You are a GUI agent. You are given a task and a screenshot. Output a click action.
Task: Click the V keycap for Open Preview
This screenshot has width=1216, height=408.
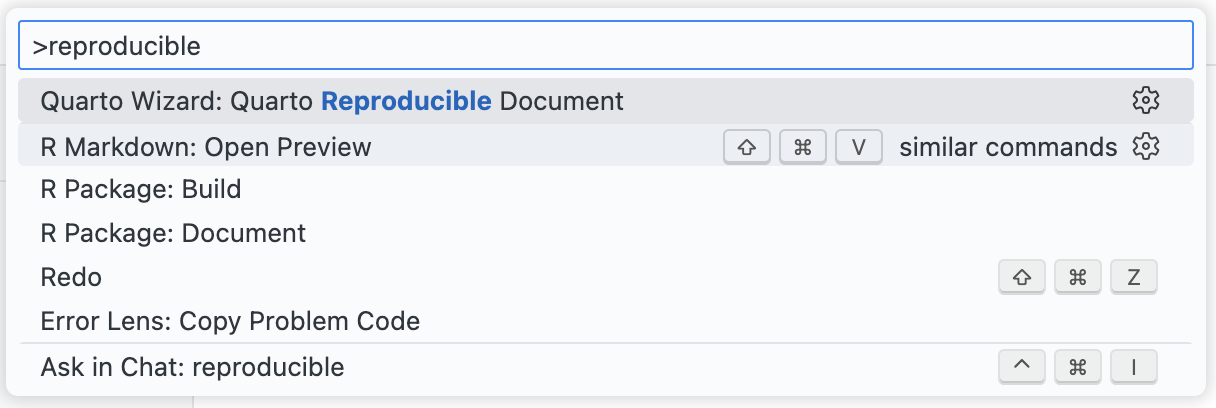[859, 147]
